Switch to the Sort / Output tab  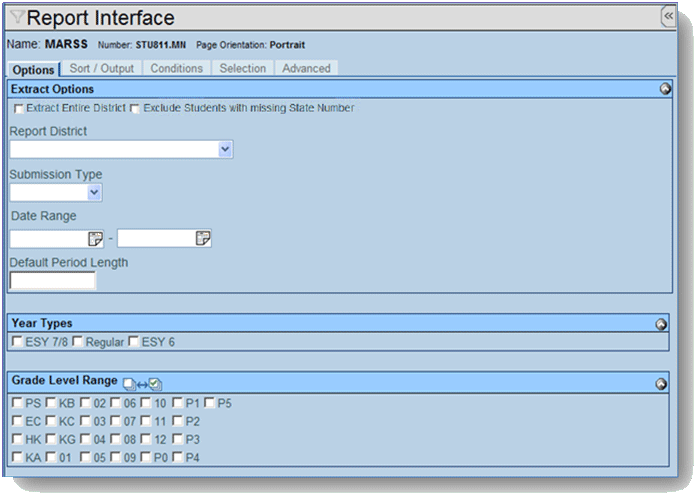pyautogui.click(x=101, y=69)
